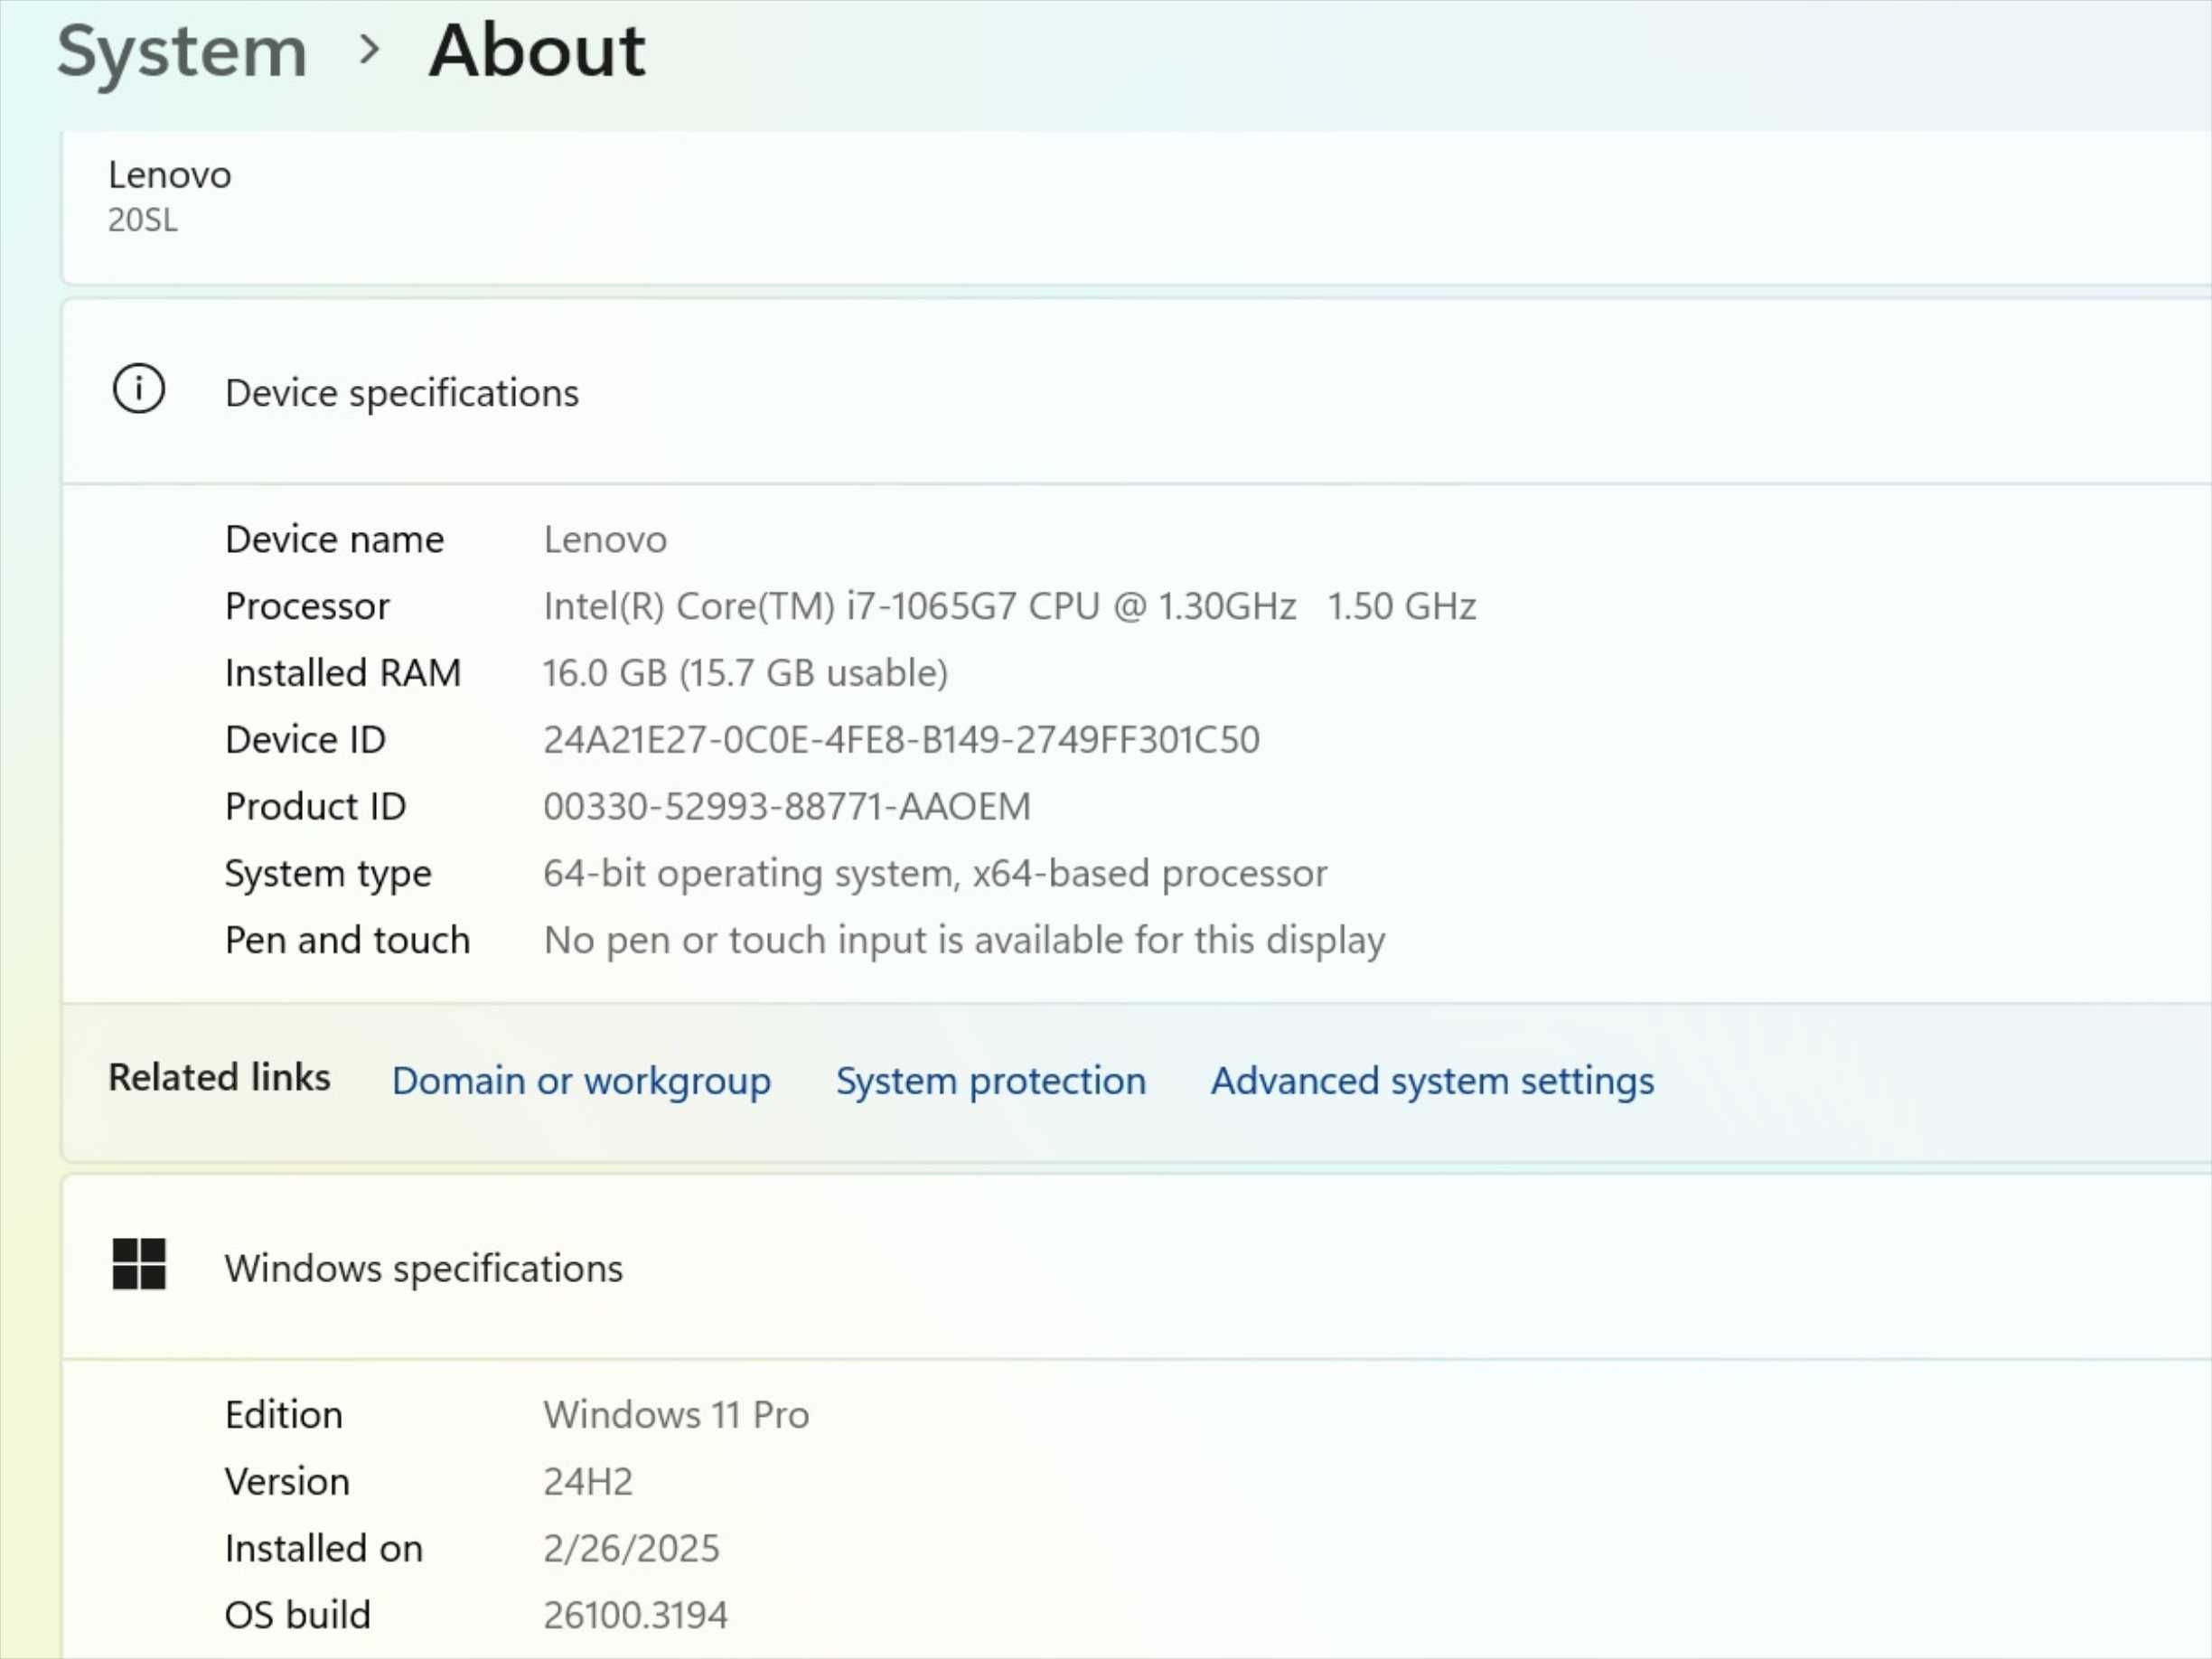The height and width of the screenshot is (1659, 2212).
Task: Click the System type label
Action: 328,874
